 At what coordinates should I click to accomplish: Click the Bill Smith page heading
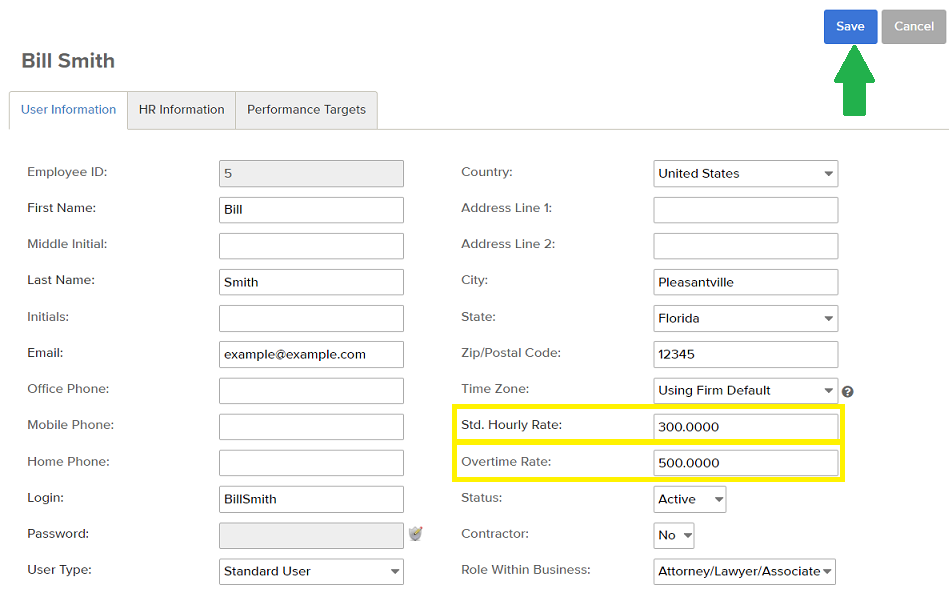tap(68, 61)
